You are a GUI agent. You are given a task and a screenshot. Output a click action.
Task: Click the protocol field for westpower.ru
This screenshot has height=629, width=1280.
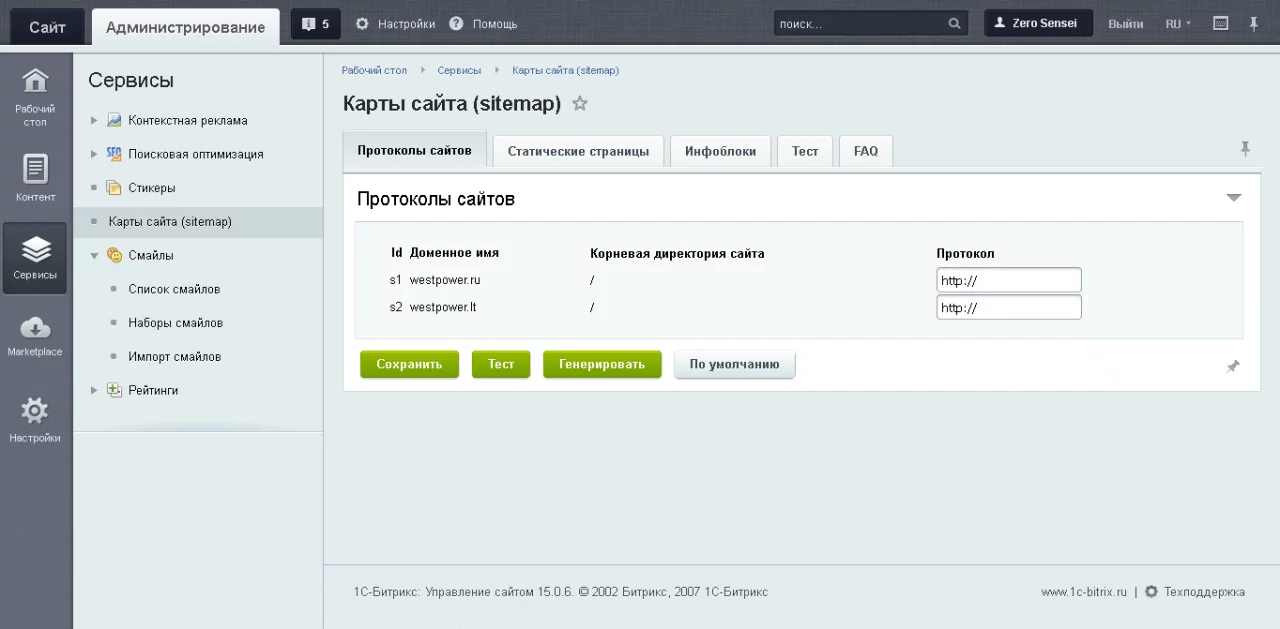pos(1008,281)
